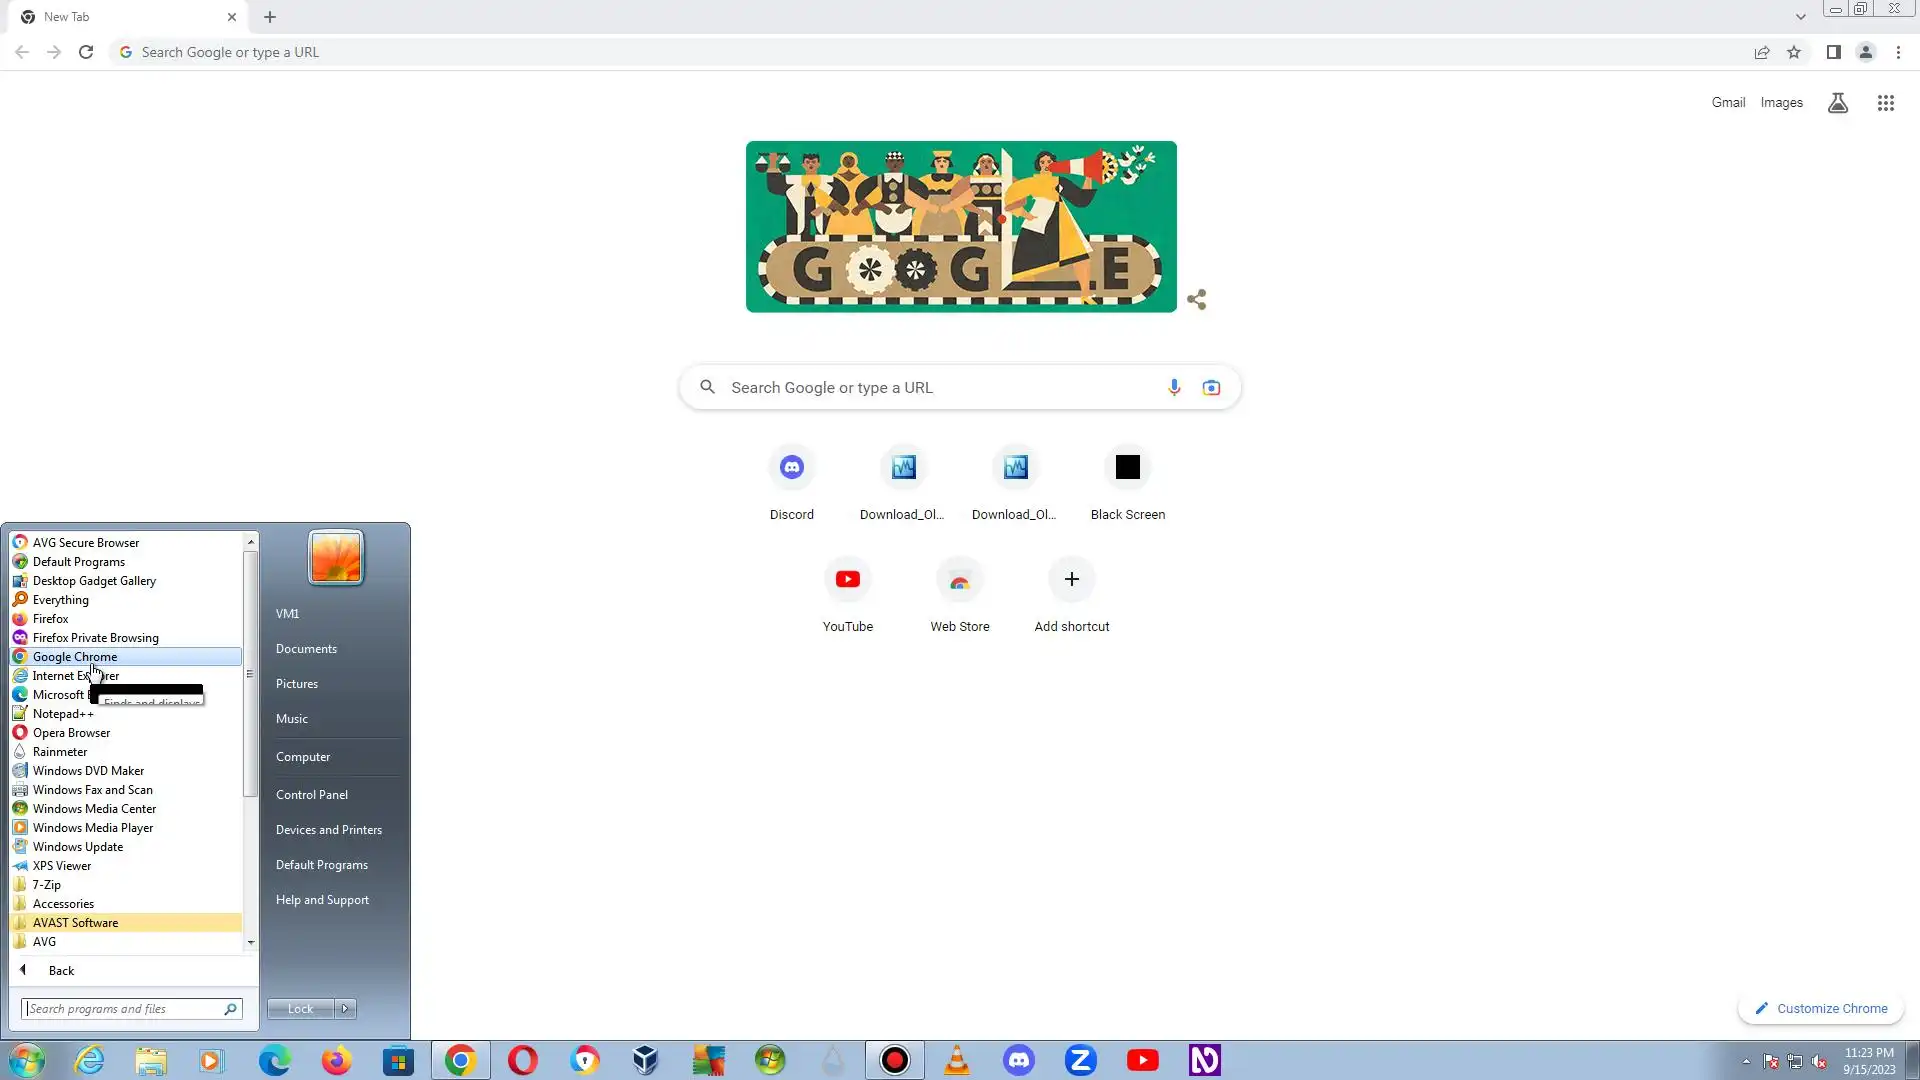Viewport: 1920px width, 1080px height.
Task: Open Control Panel from Start menu
Action: (312, 795)
